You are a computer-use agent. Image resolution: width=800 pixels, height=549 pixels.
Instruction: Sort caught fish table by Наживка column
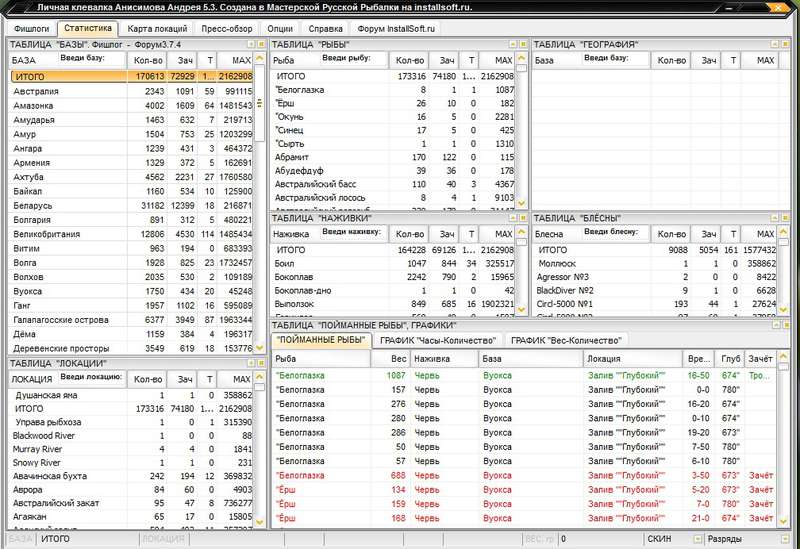coord(444,359)
